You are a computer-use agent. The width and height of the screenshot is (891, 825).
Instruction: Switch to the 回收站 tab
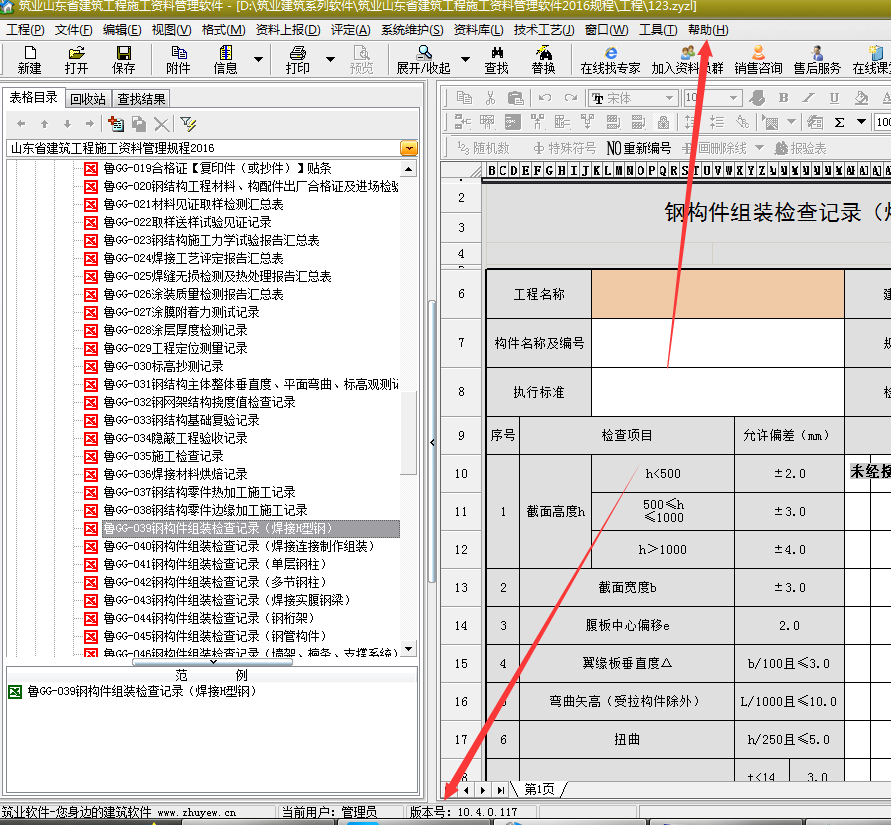click(x=88, y=98)
